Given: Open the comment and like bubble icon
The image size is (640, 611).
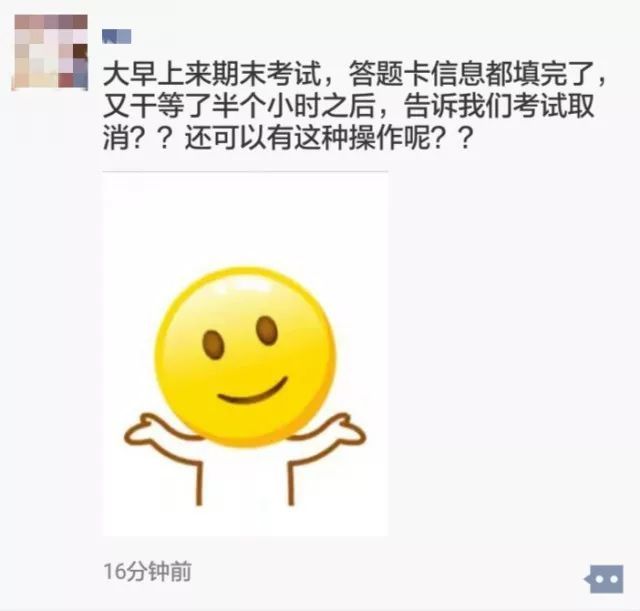Looking at the screenshot, I should pos(604,579).
